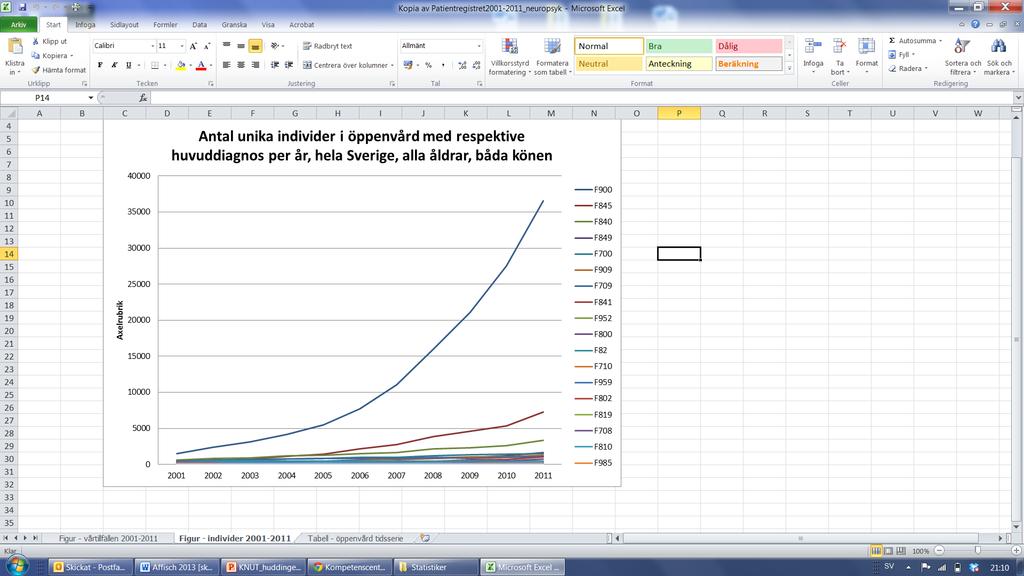
Task: Apply the Dålig cell style
Action: tap(748, 46)
